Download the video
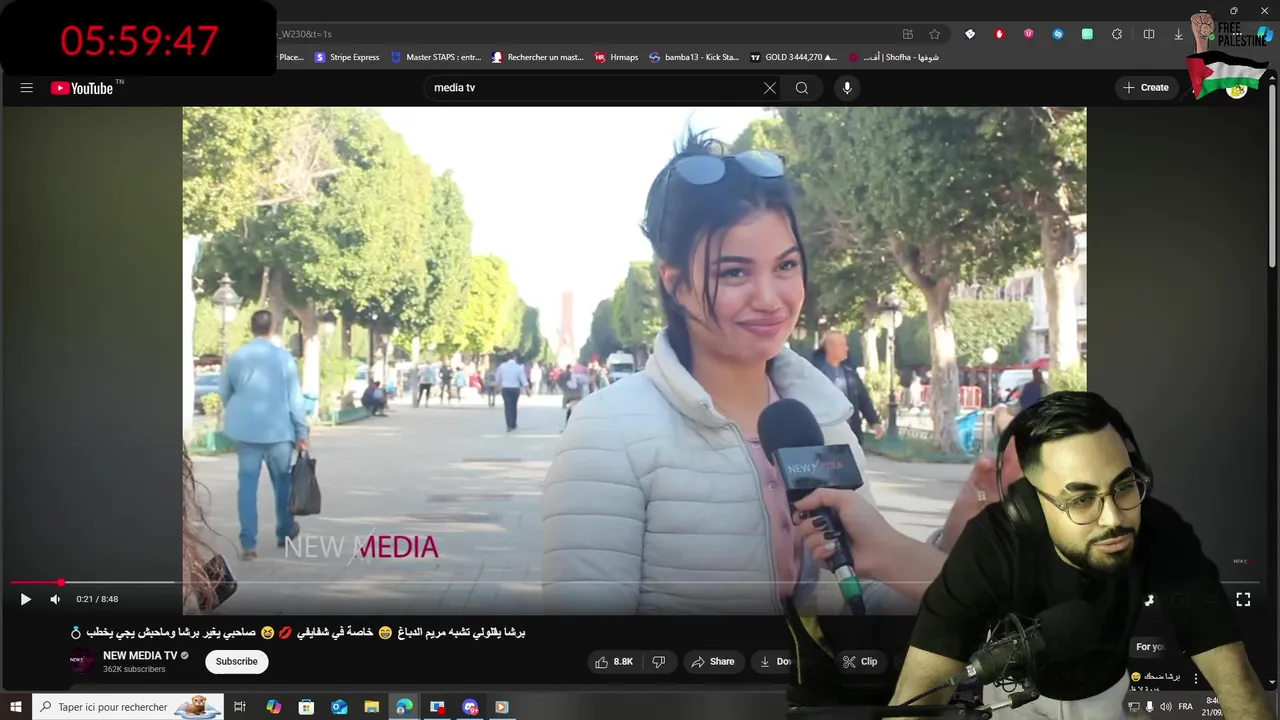The image size is (1280, 720). [775, 661]
